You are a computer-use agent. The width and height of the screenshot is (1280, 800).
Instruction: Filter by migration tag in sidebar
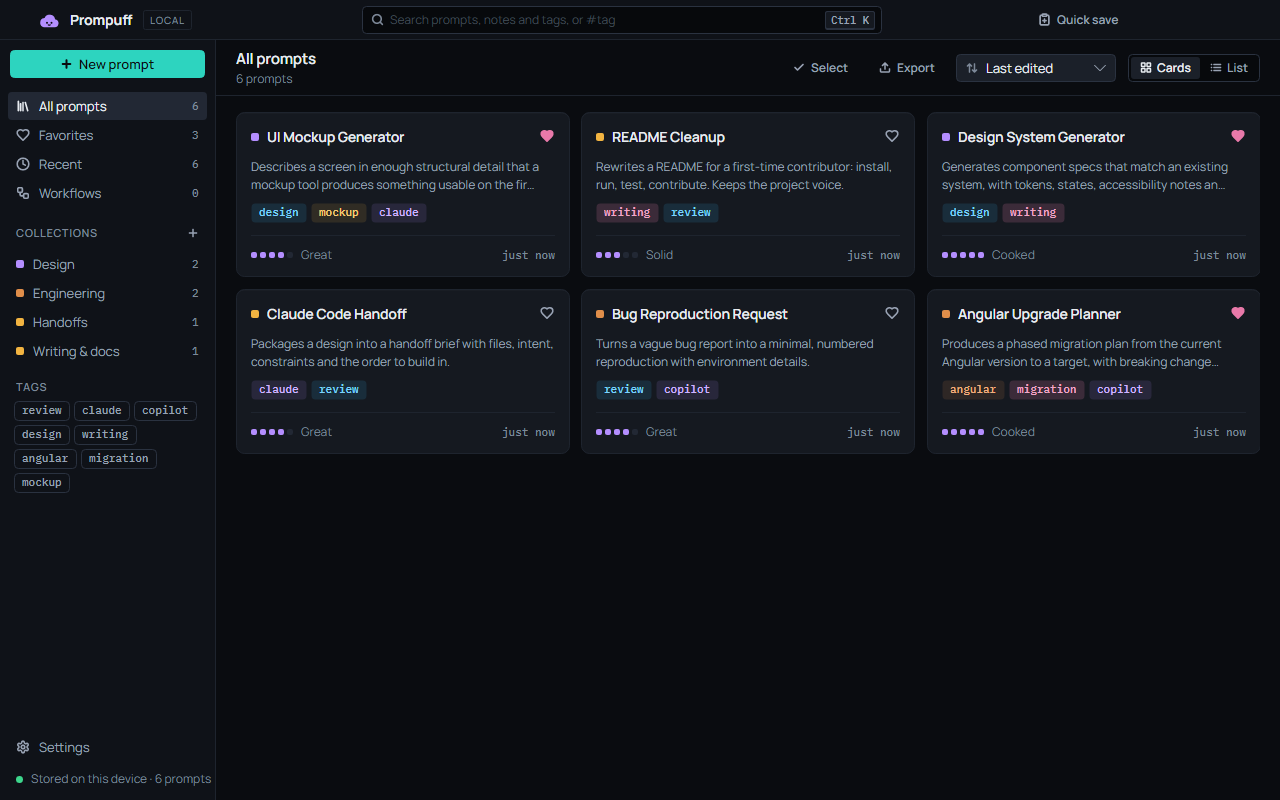(x=119, y=458)
